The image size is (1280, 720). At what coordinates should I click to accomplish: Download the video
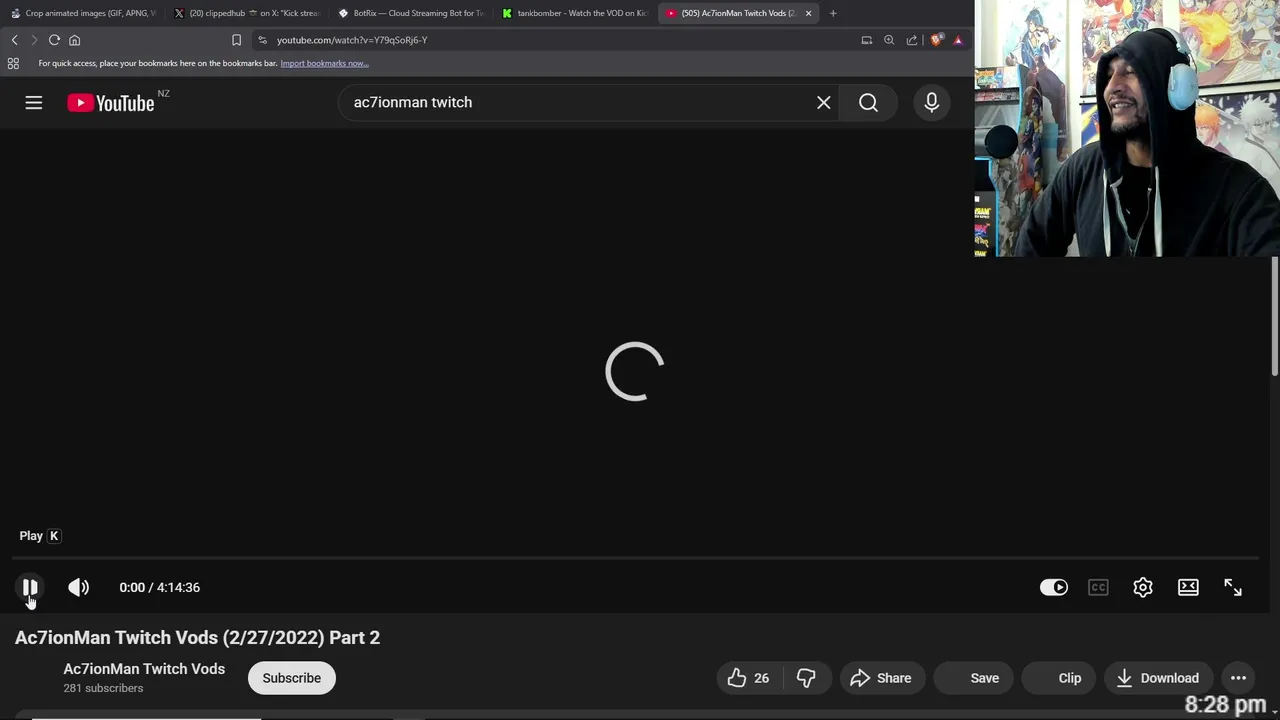point(1158,678)
